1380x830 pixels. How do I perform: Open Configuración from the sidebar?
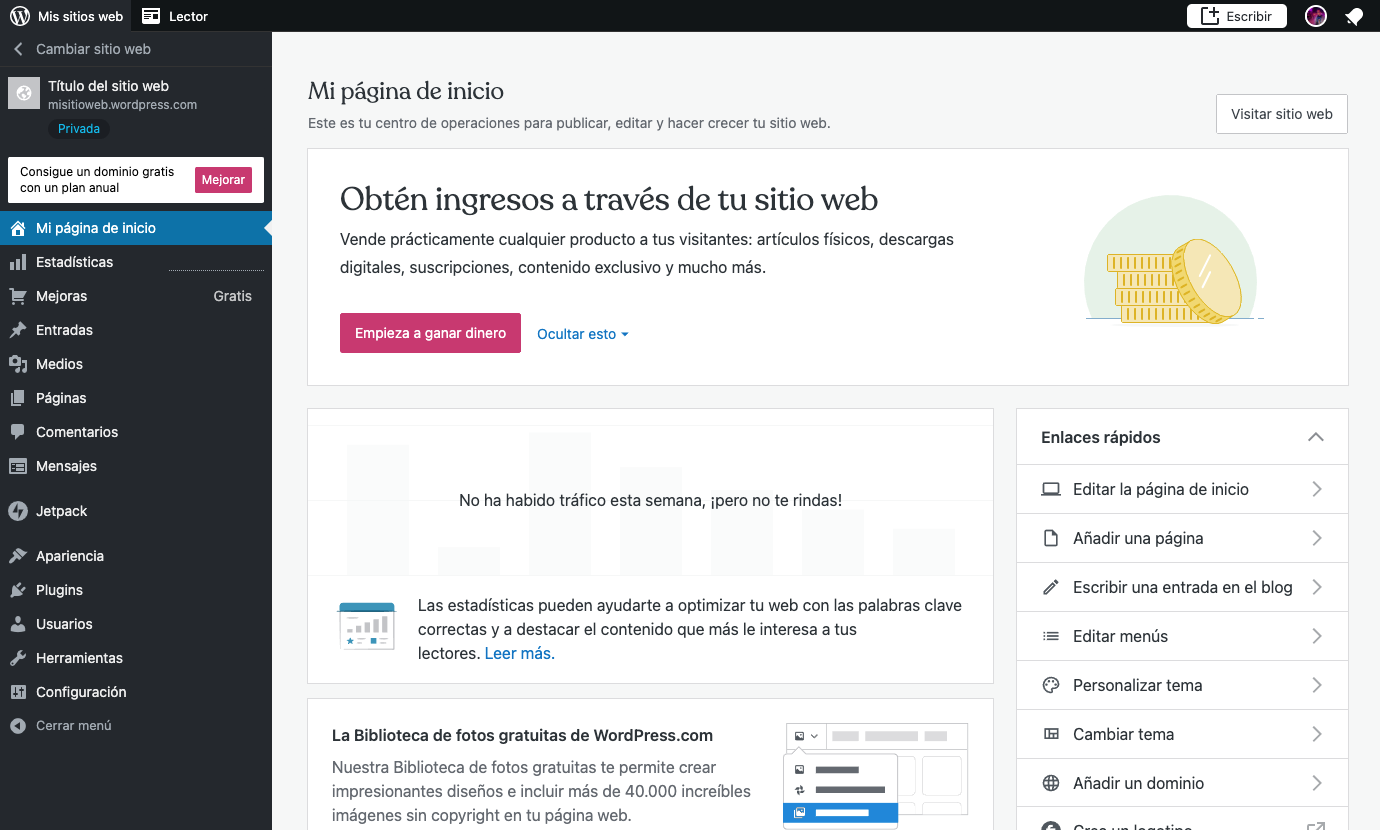click(x=78, y=691)
